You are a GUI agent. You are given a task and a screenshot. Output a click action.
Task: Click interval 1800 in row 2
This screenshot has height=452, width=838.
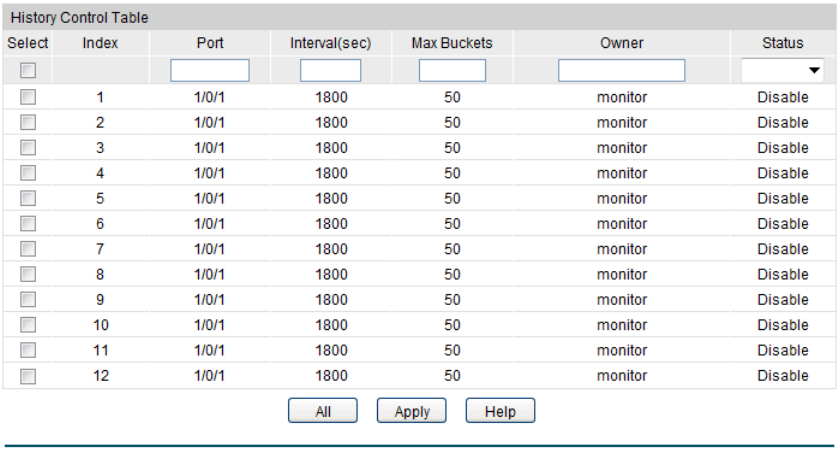click(x=331, y=122)
